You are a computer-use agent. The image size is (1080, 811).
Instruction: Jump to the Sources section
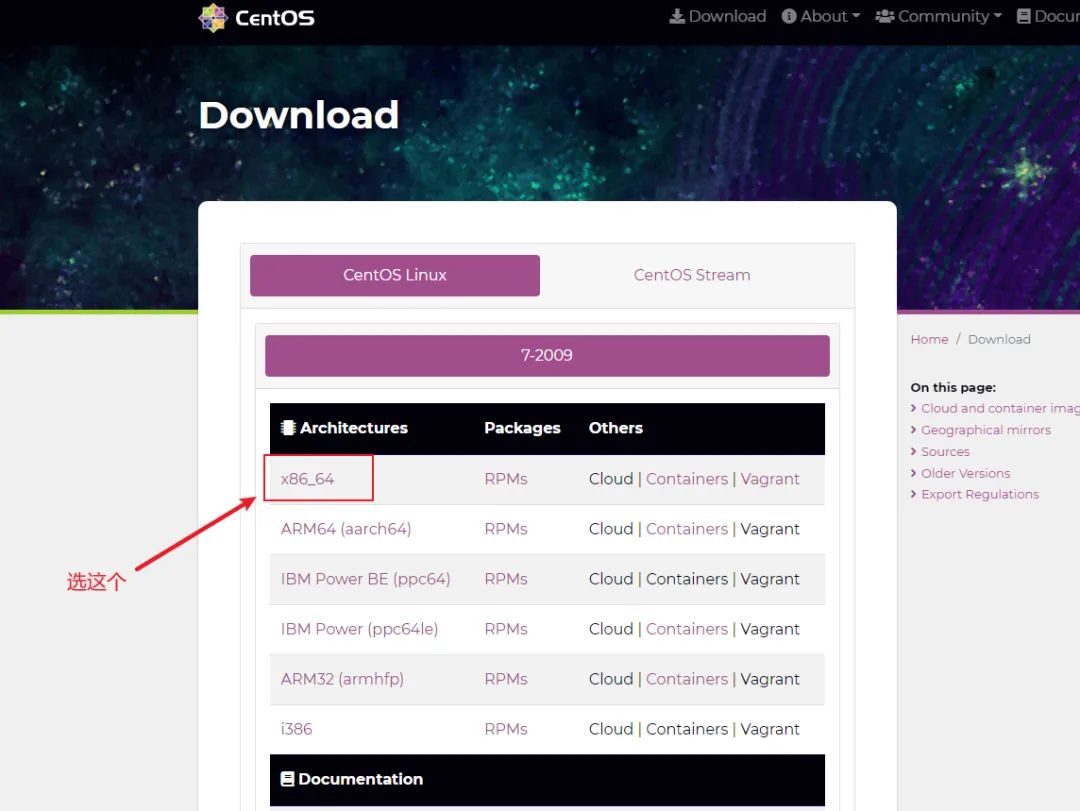(x=945, y=452)
